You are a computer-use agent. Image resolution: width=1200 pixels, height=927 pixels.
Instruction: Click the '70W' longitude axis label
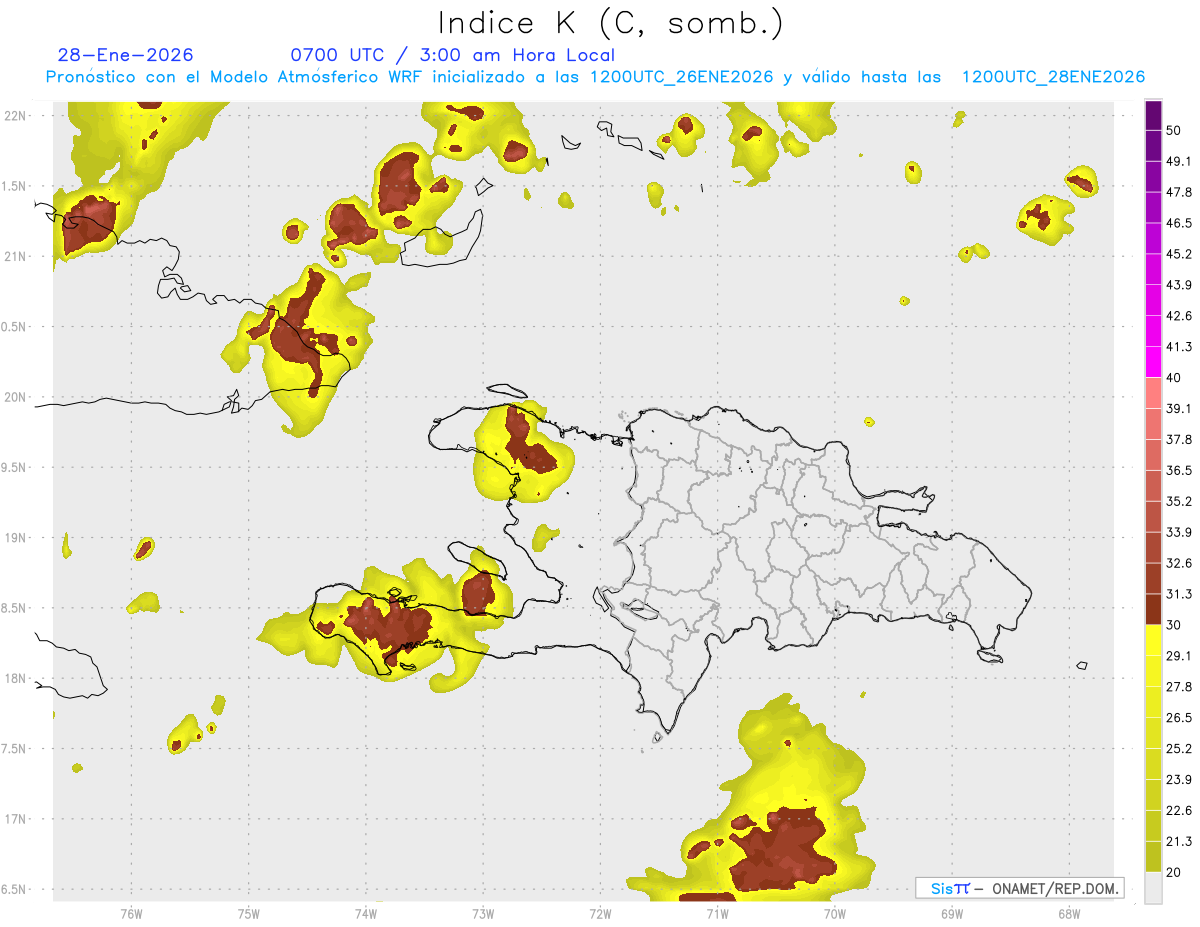click(835, 914)
